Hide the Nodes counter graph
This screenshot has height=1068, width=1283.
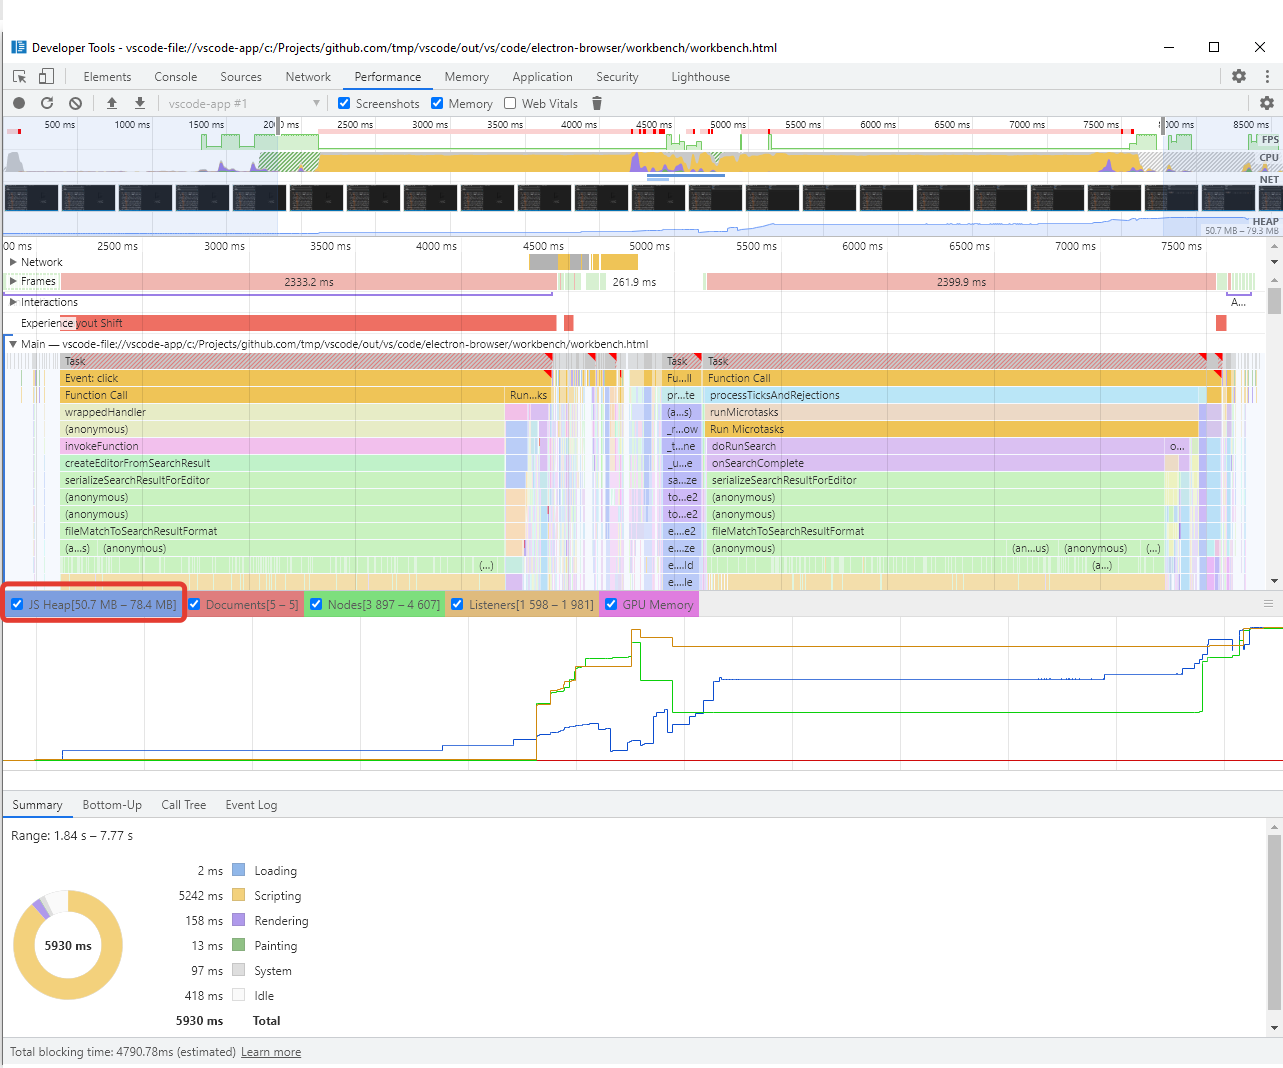[316, 604]
